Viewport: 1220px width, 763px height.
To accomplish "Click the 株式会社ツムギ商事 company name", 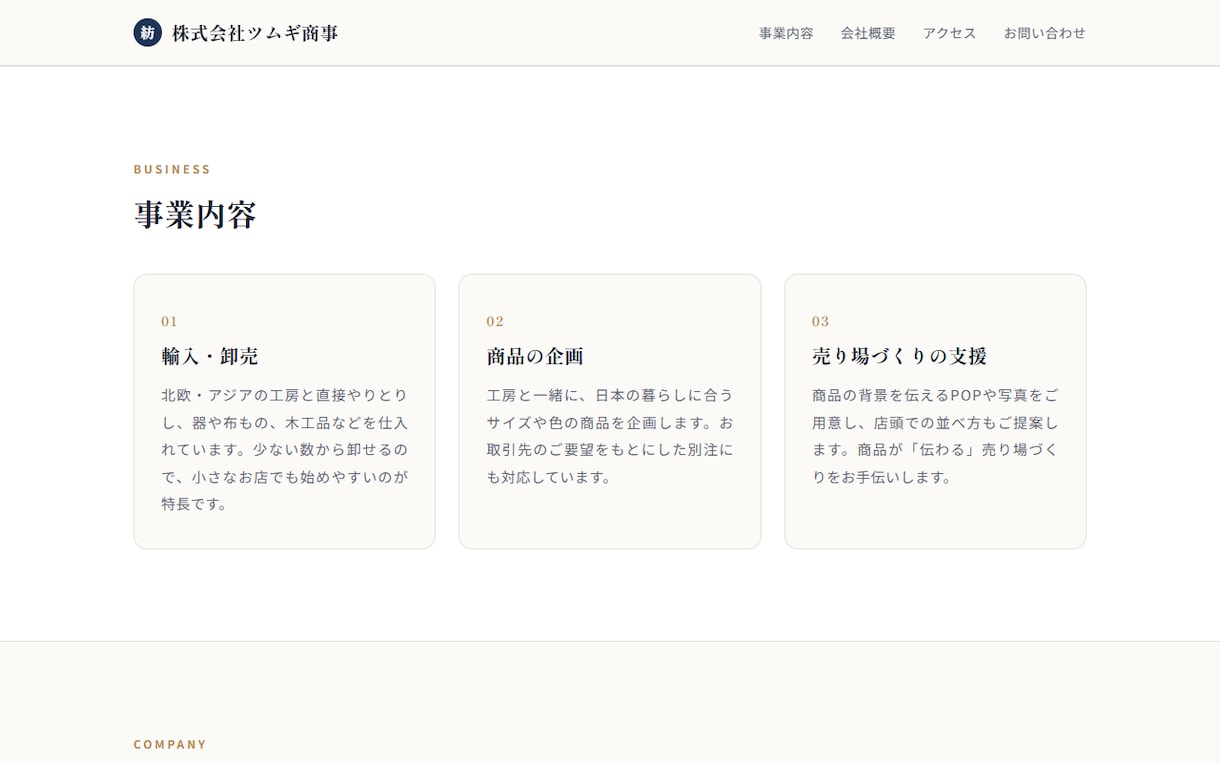I will coord(255,33).
